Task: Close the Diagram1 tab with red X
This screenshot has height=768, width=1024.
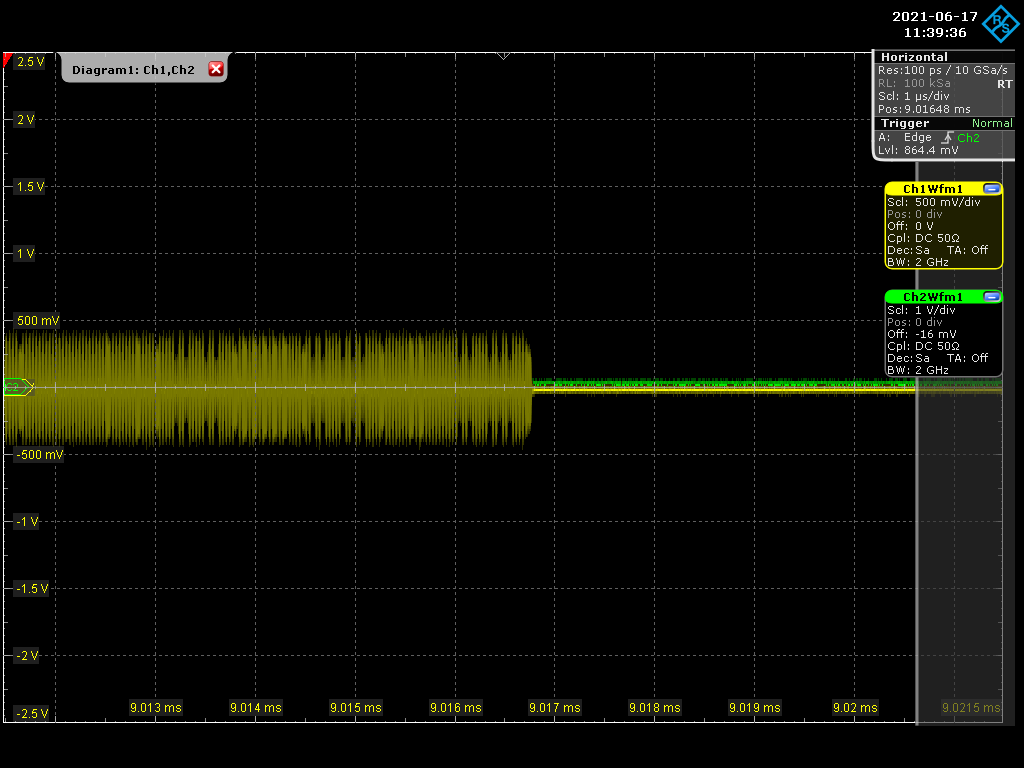Action: coord(215,69)
